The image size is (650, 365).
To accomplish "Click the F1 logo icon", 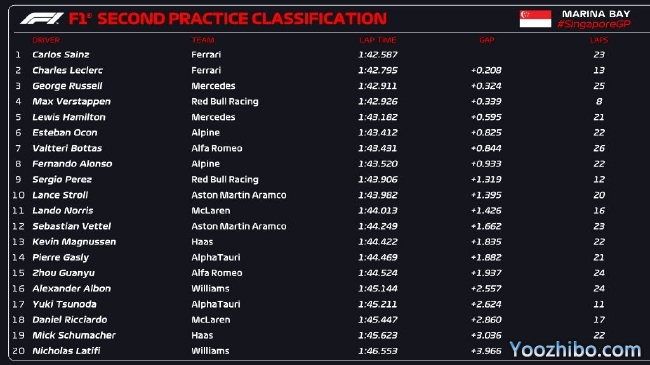I will point(42,19).
